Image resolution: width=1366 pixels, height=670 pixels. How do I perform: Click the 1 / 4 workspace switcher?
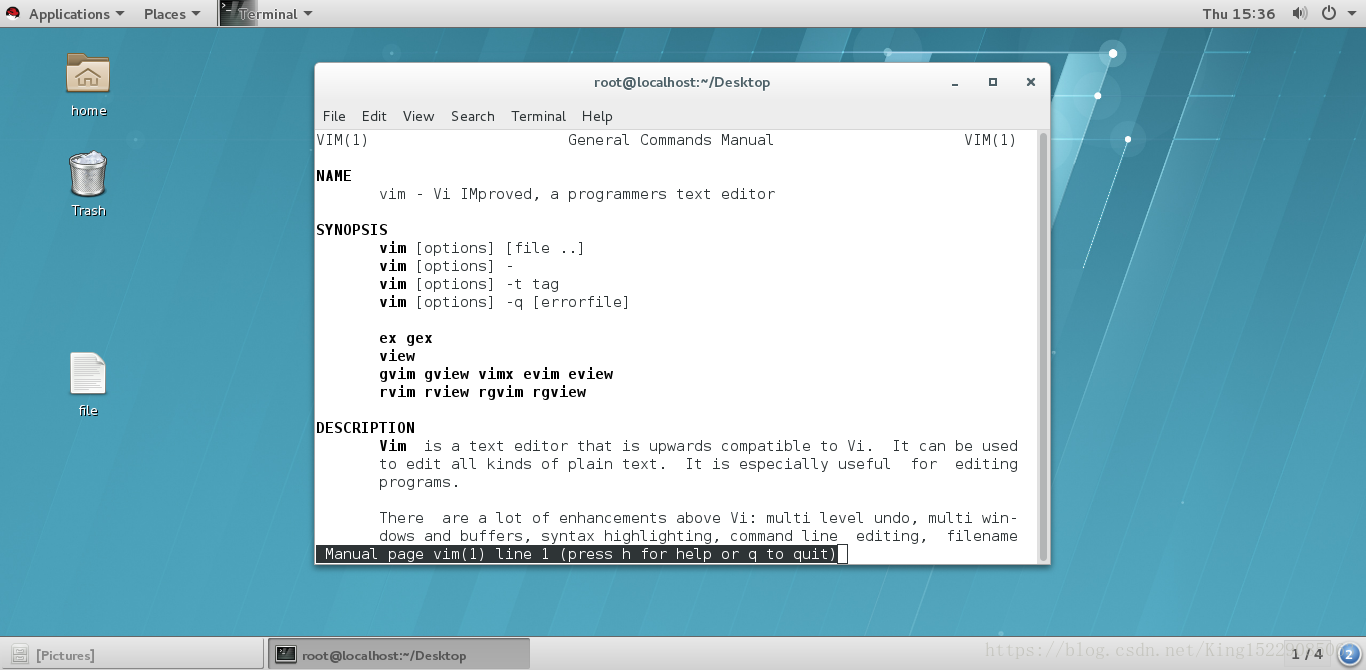point(1306,654)
